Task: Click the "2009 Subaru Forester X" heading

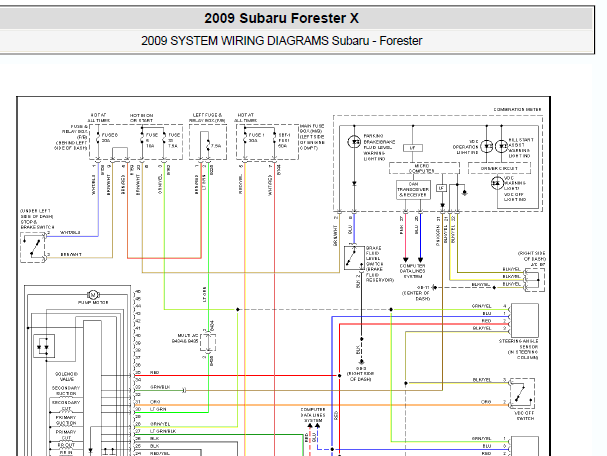Action: tap(281, 18)
